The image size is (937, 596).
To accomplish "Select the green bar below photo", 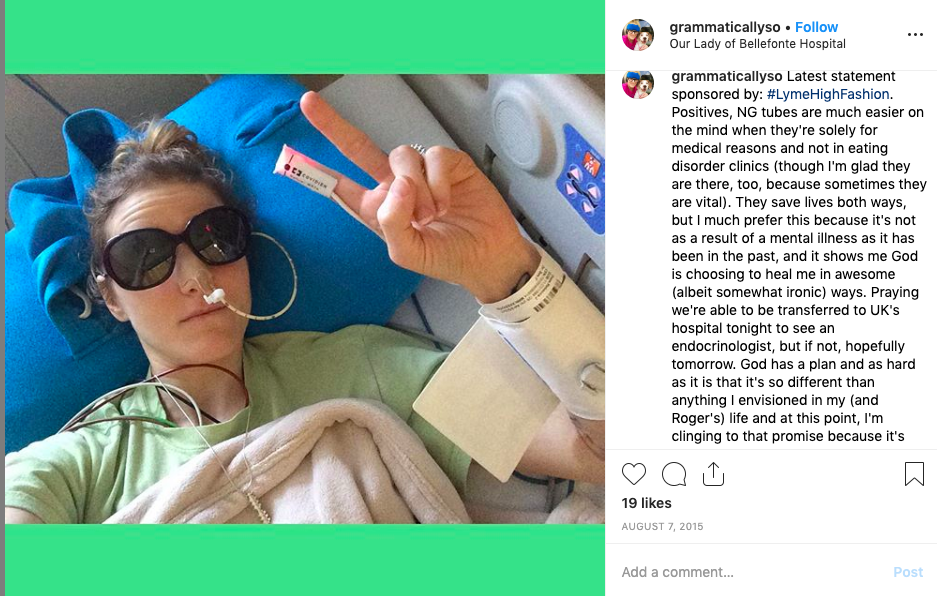I will coord(305,560).
